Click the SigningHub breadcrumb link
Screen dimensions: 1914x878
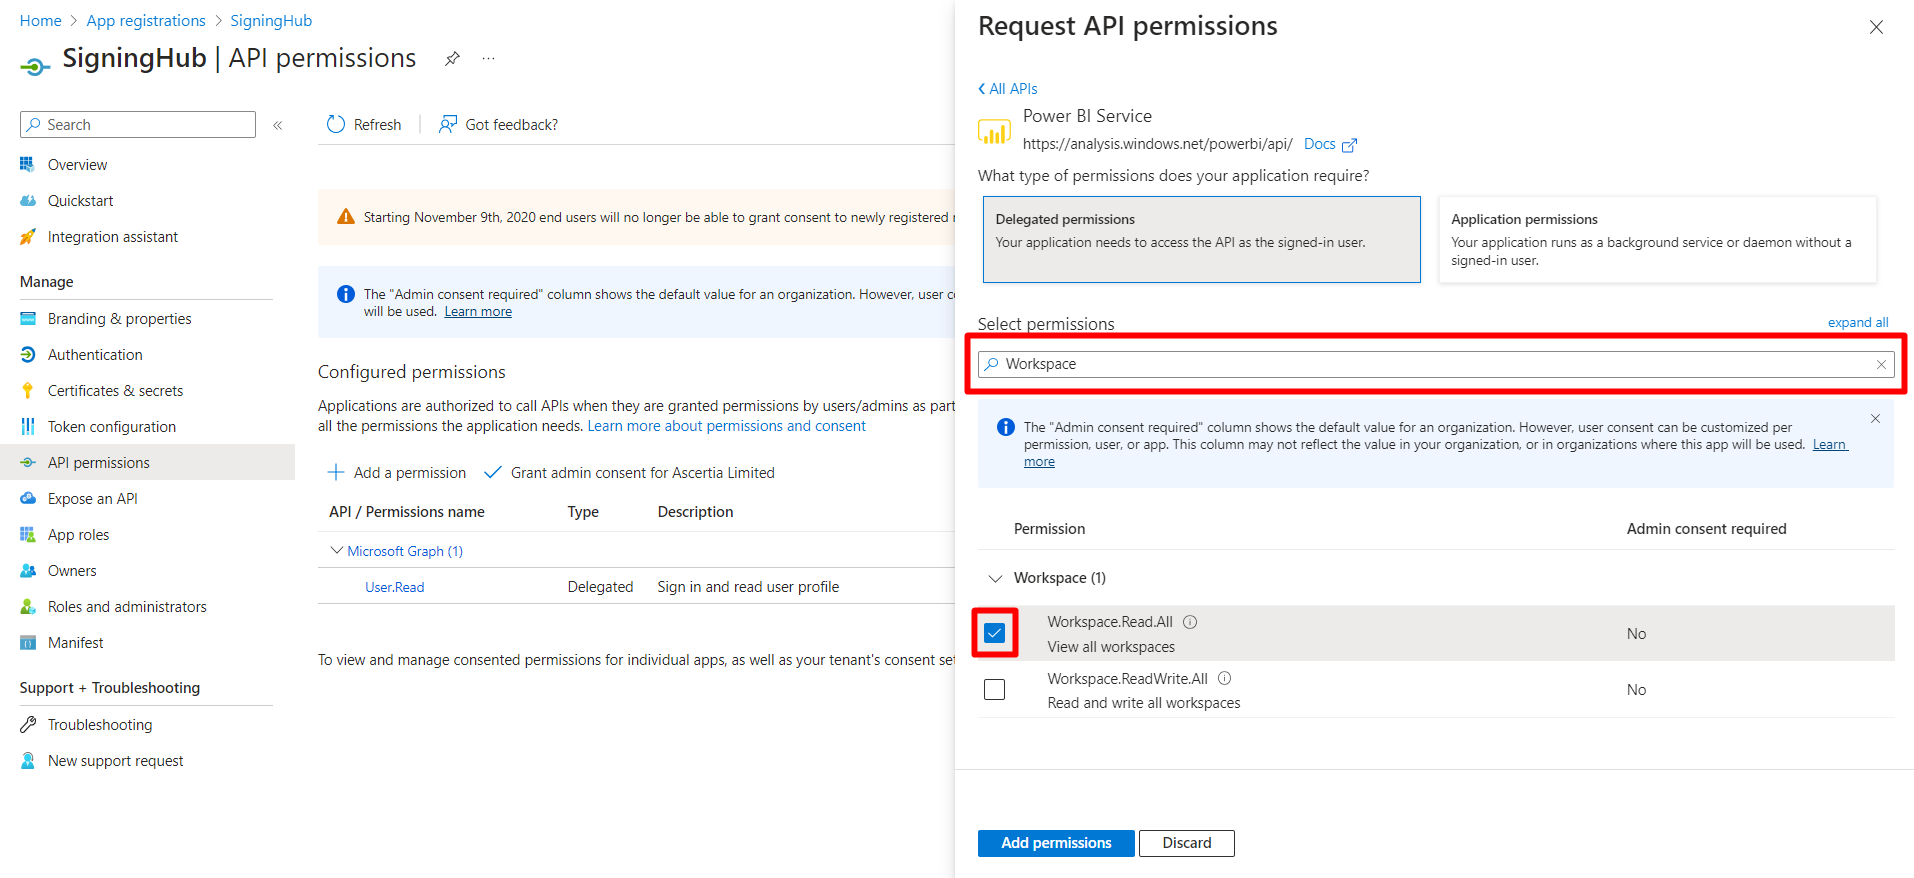click(x=271, y=20)
